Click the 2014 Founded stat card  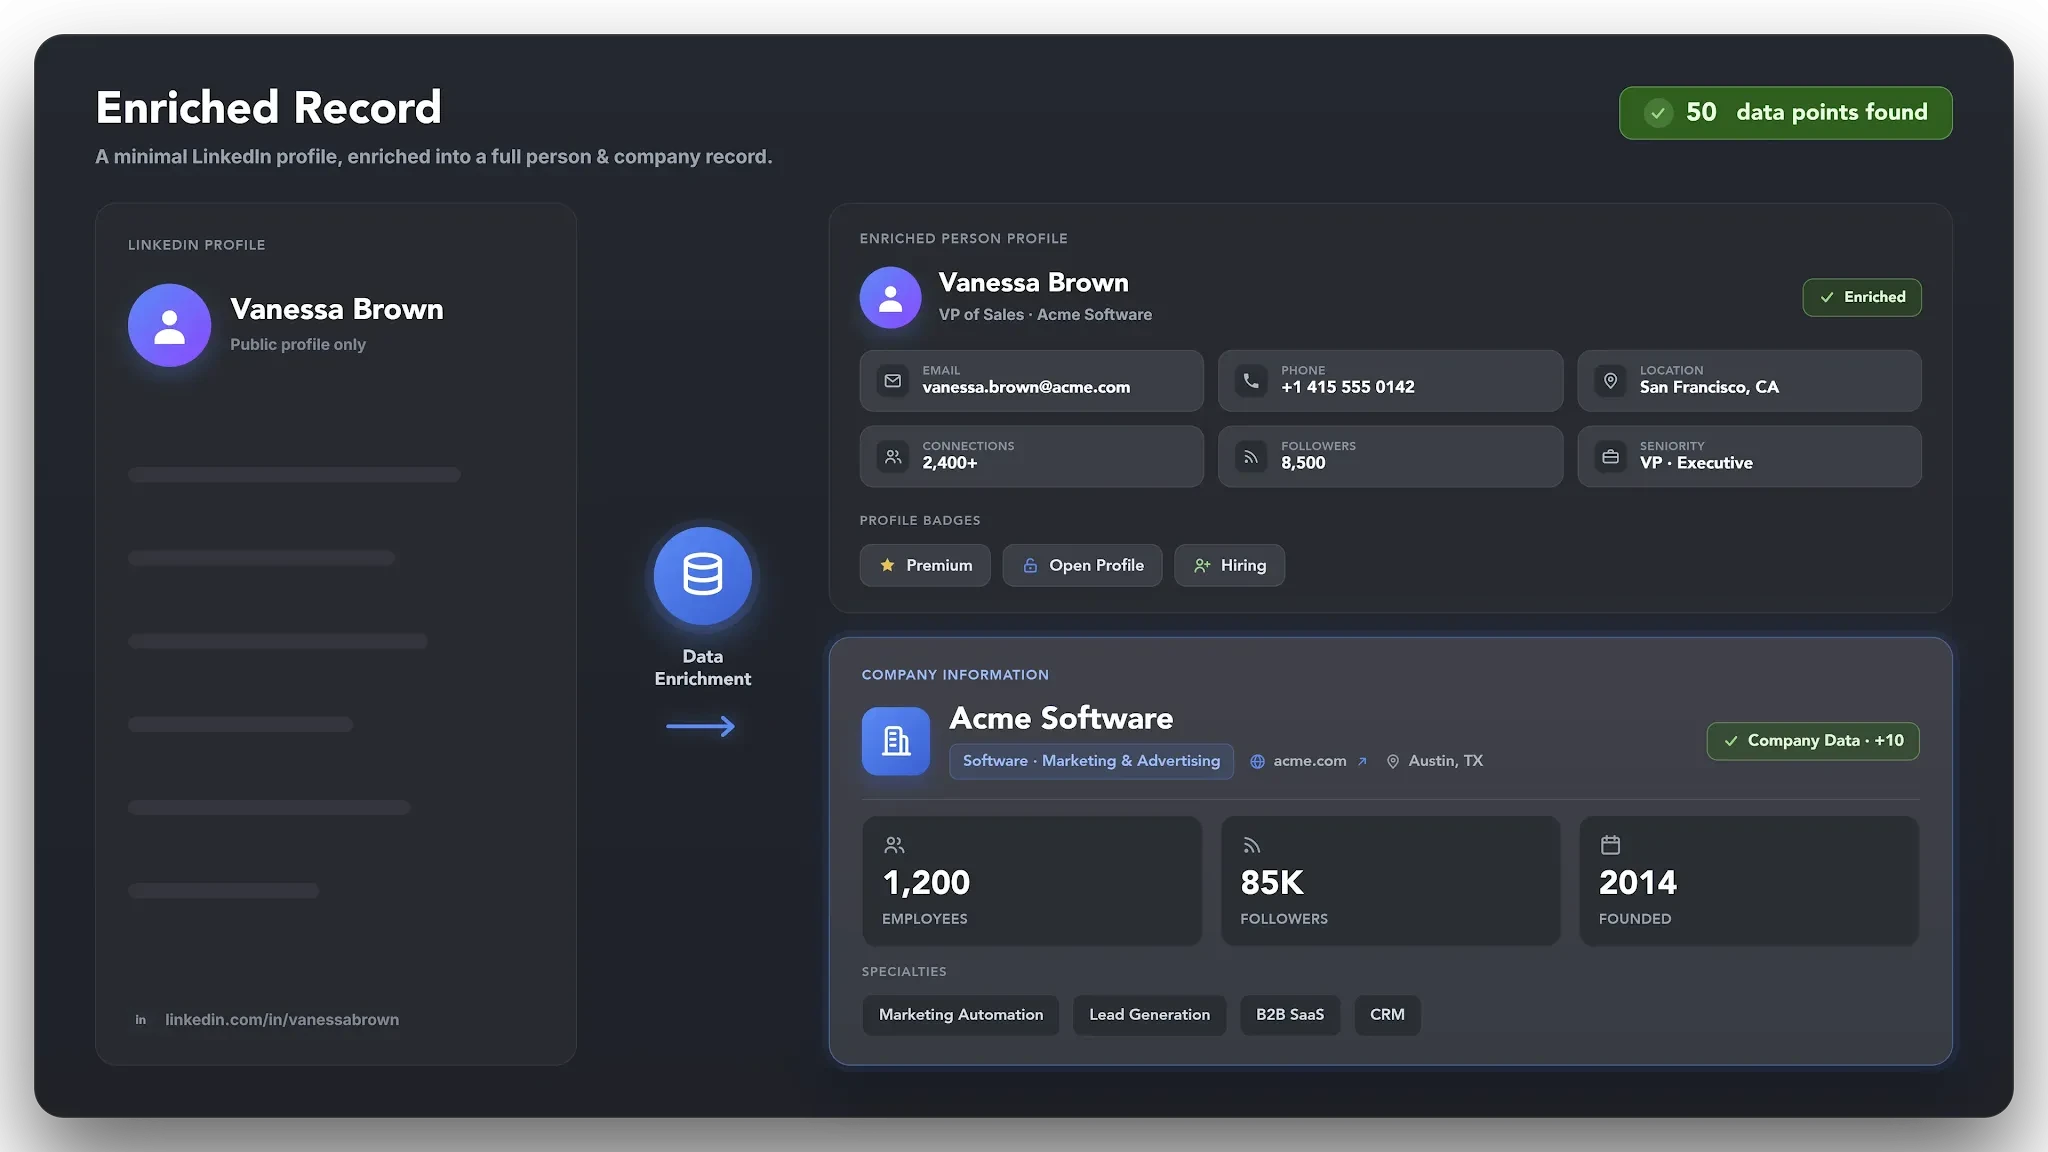pos(1748,881)
